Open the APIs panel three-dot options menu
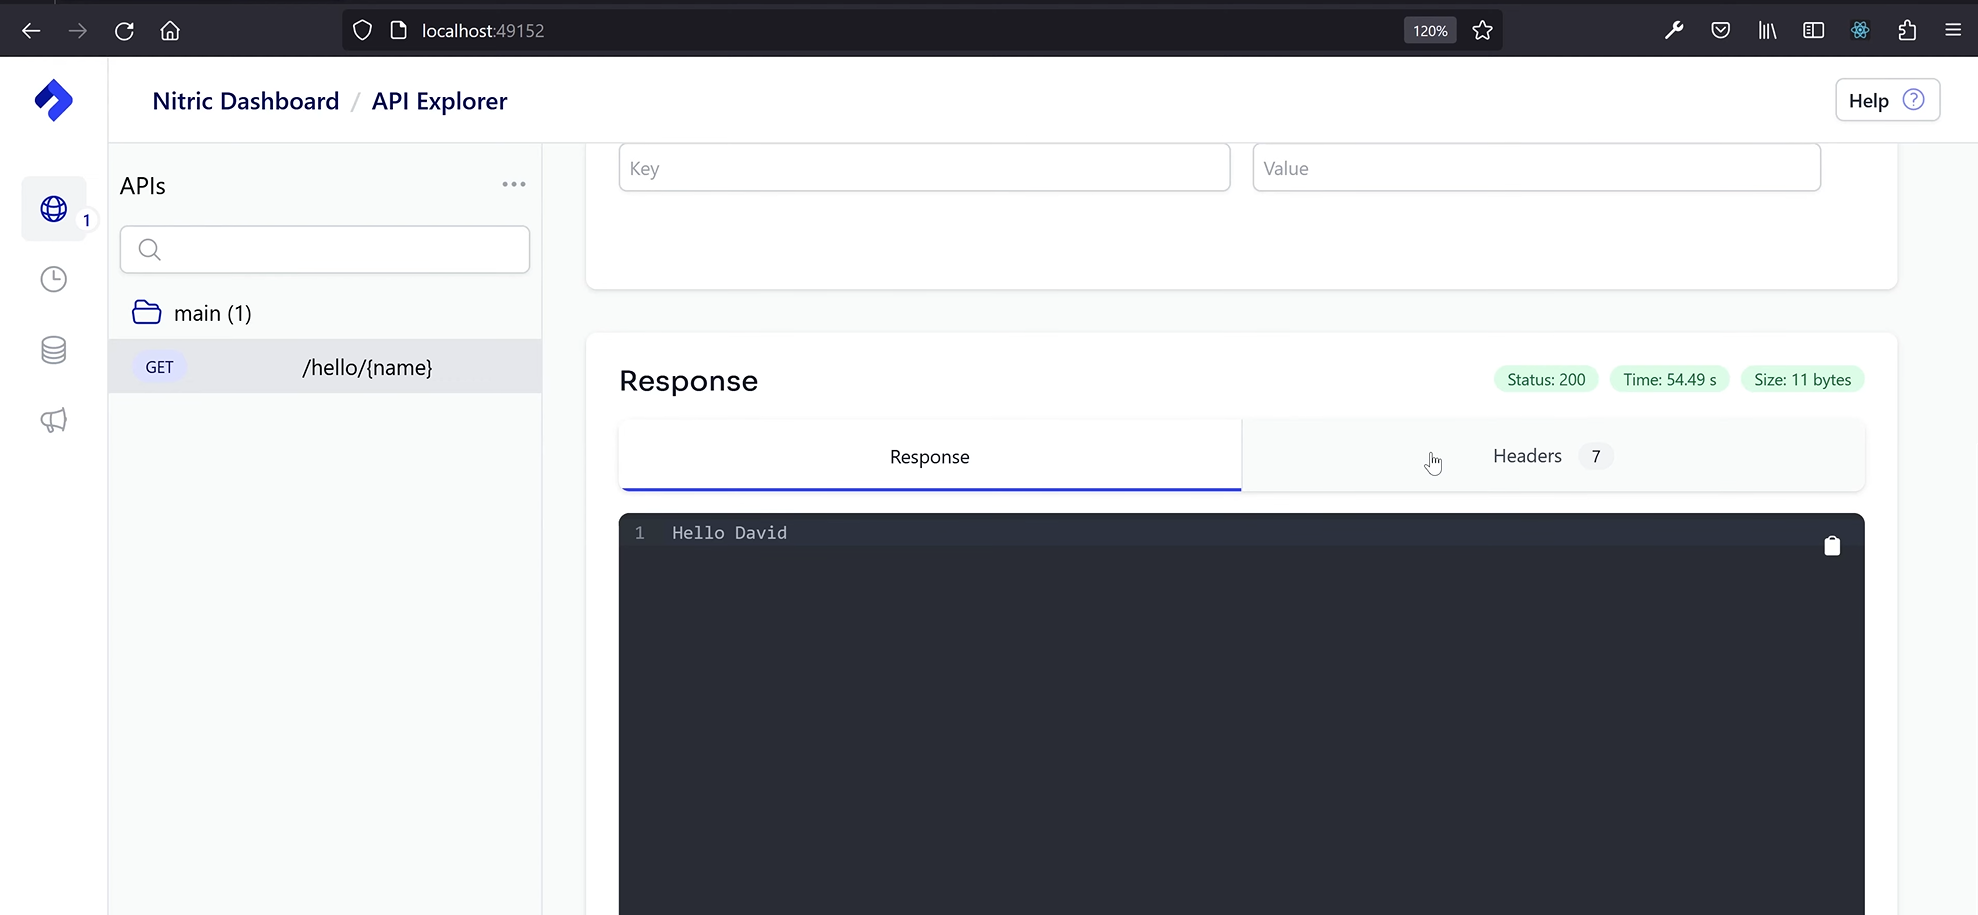 click(513, 184)
